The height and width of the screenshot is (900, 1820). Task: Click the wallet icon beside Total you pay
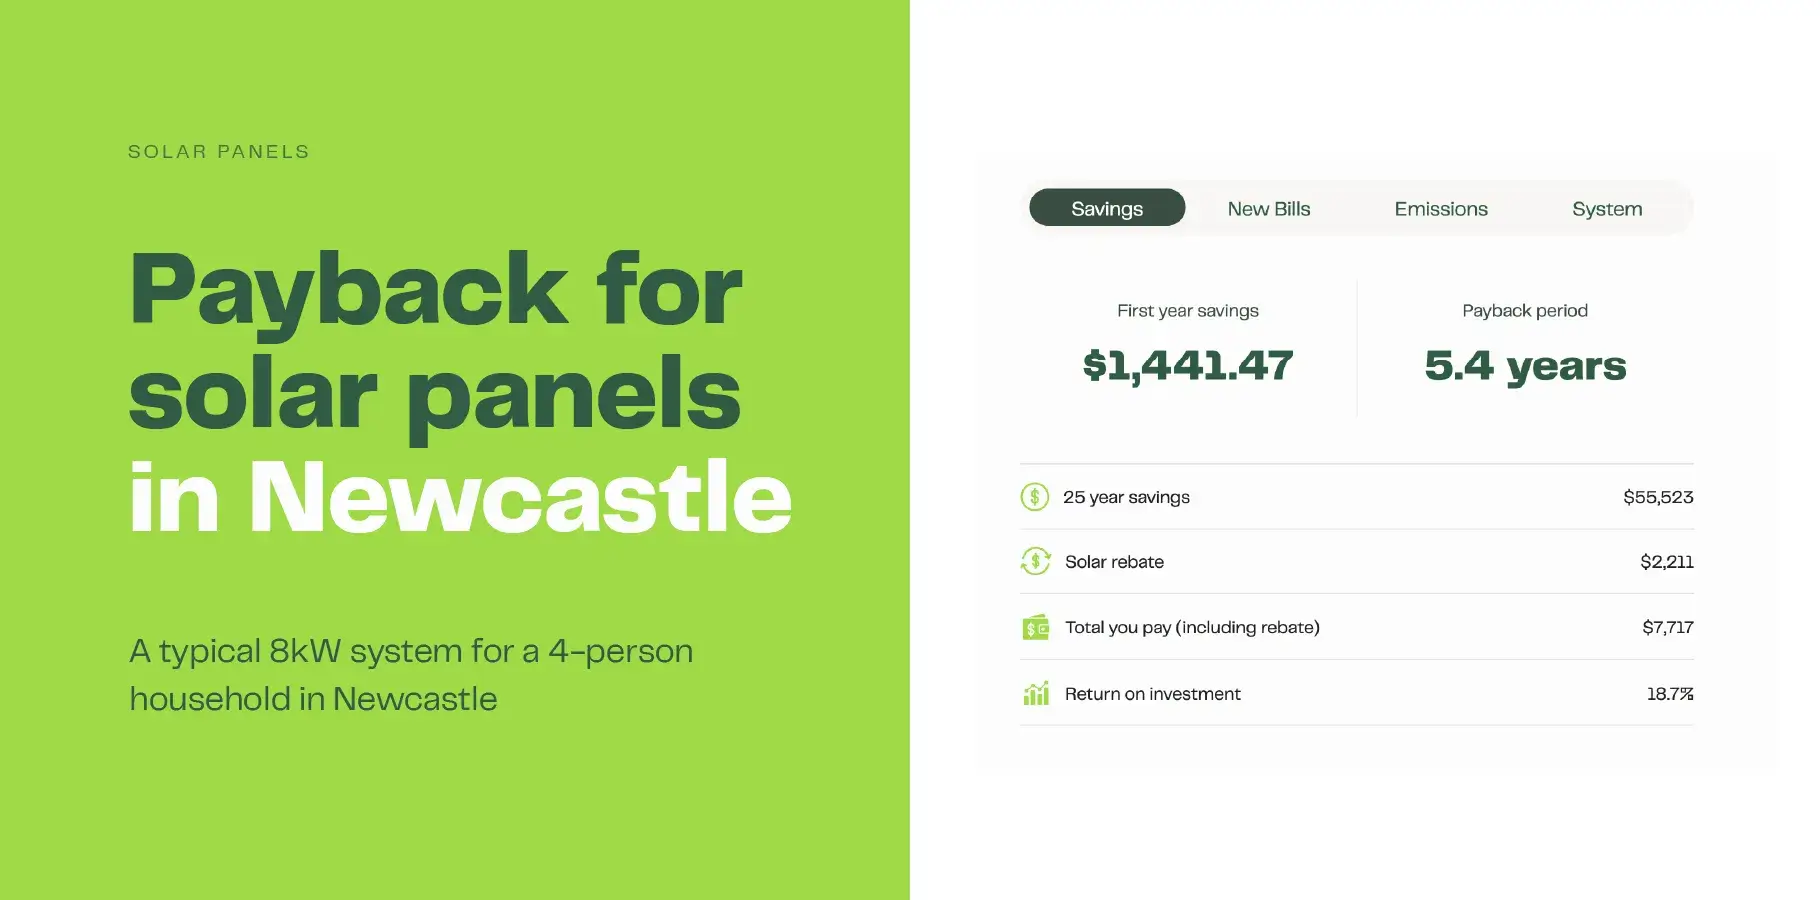point(1035,628)
